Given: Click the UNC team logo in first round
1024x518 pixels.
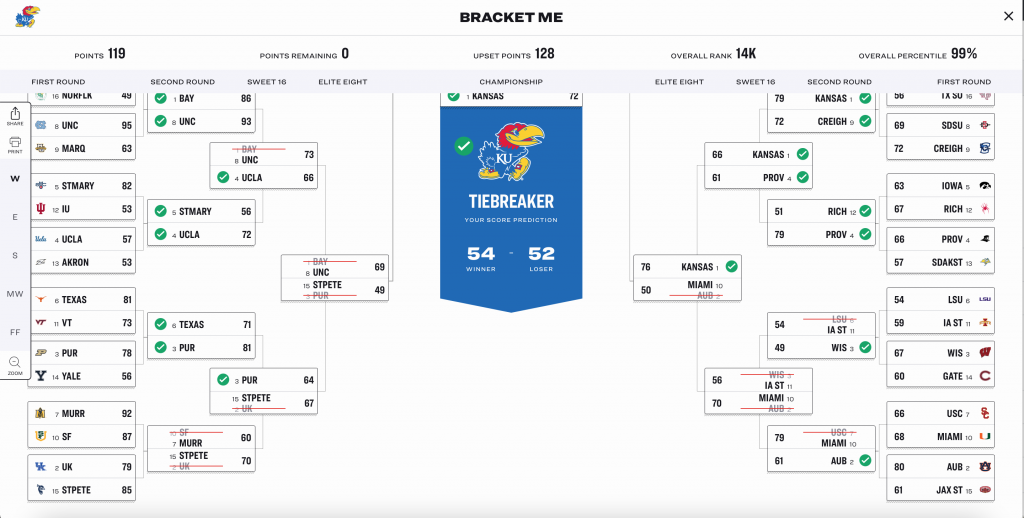Looking at the screenshot, I should pos(41,126).
